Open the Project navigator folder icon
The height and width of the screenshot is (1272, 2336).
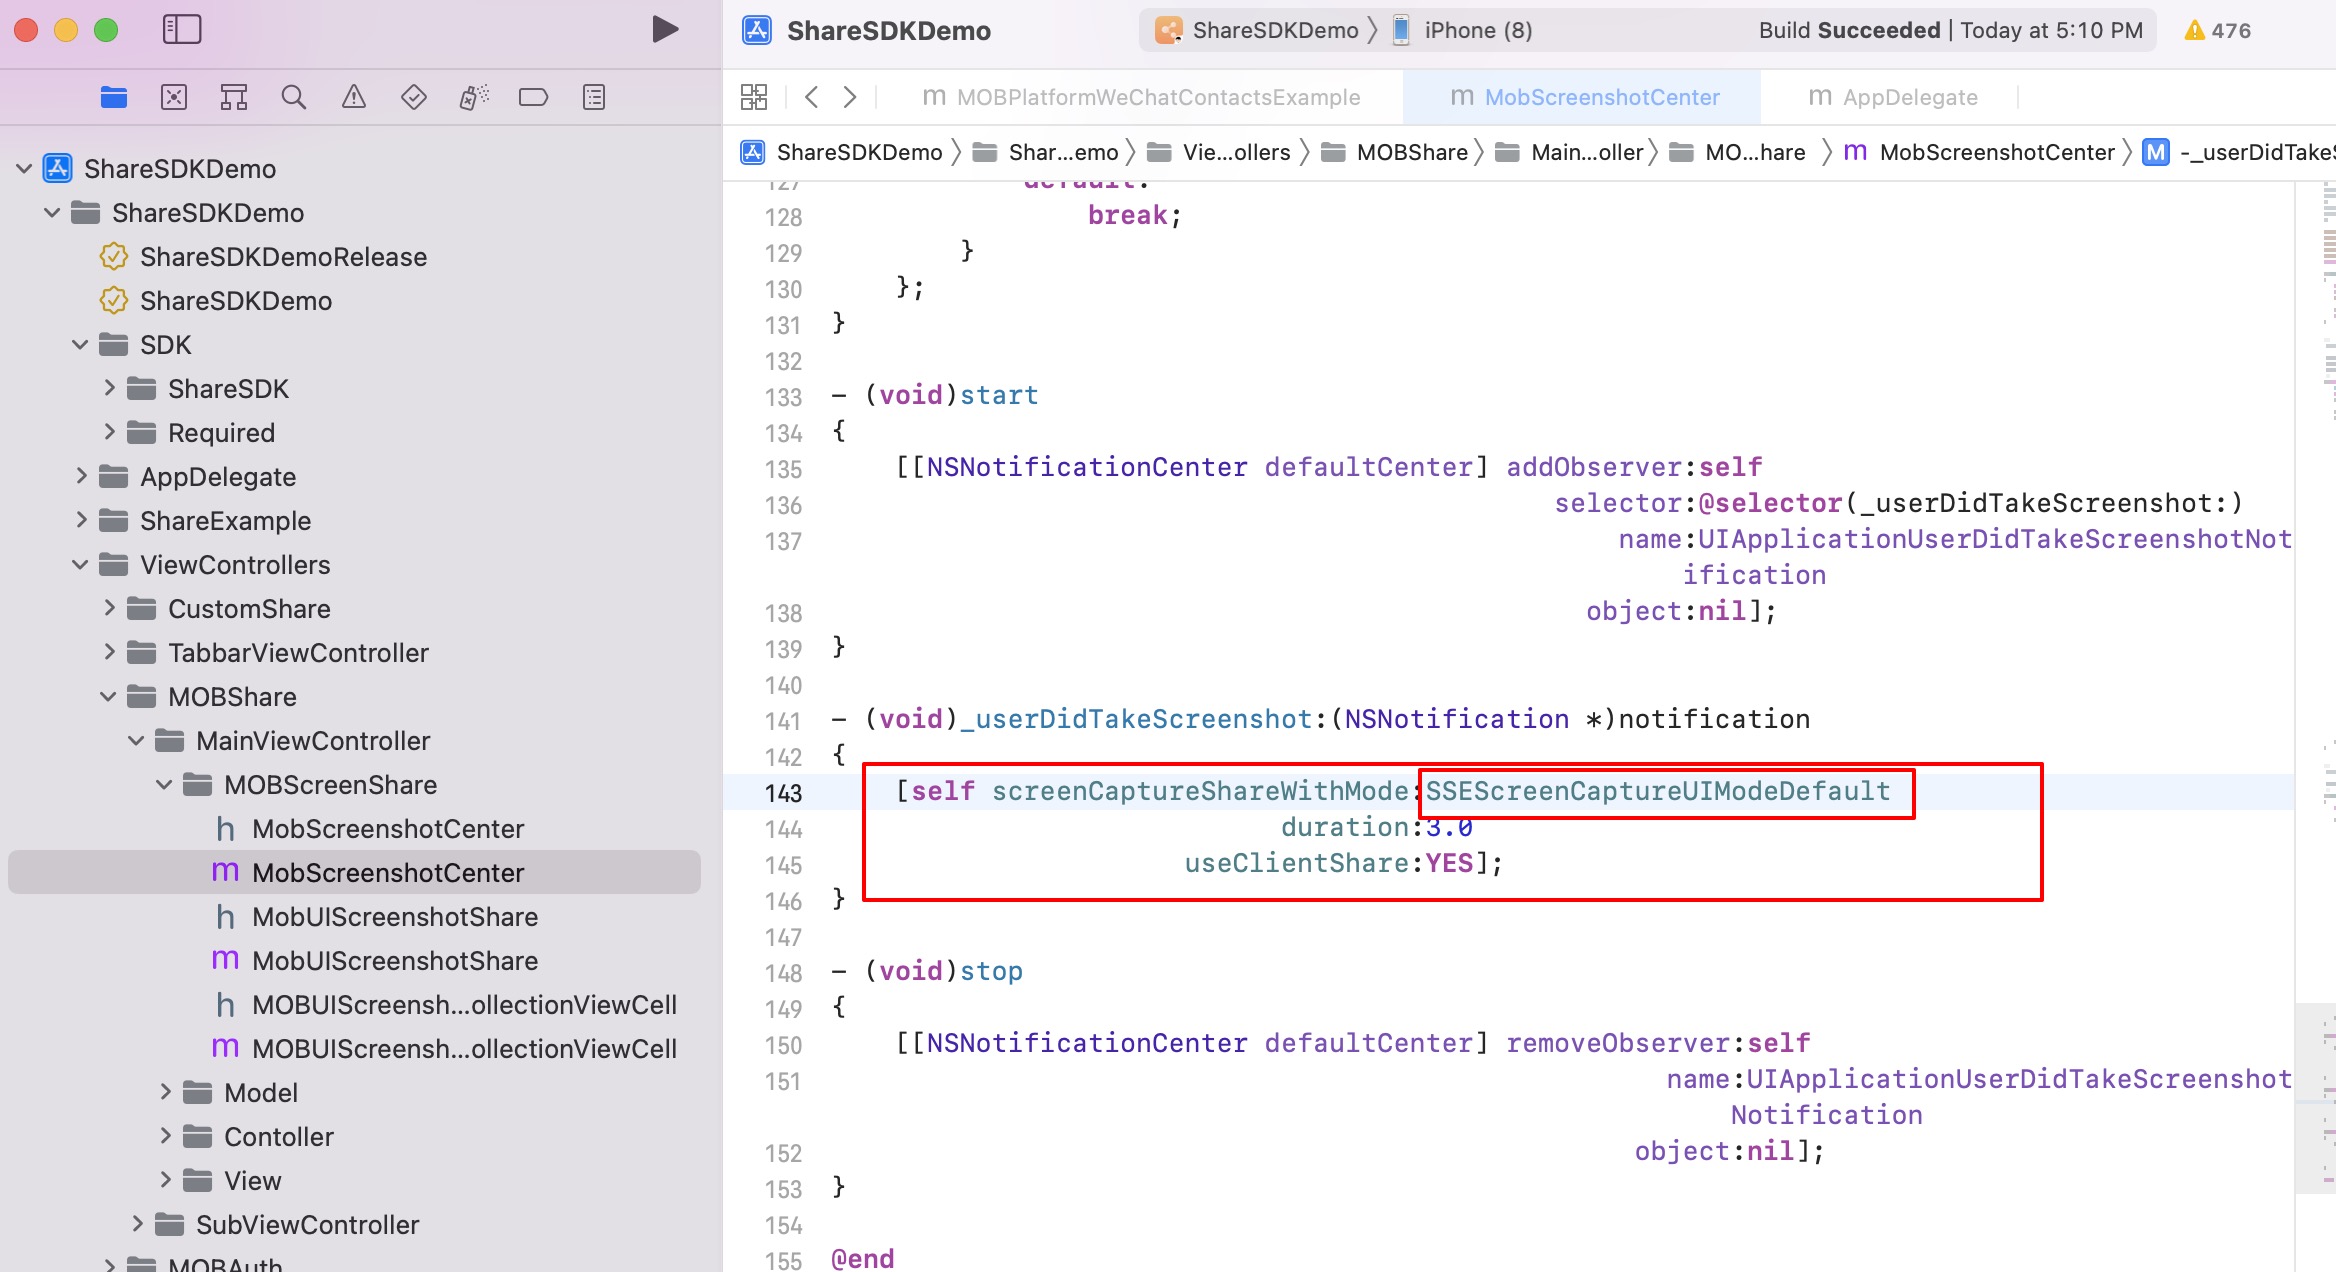pyautogui.click(x=114, y=97)
